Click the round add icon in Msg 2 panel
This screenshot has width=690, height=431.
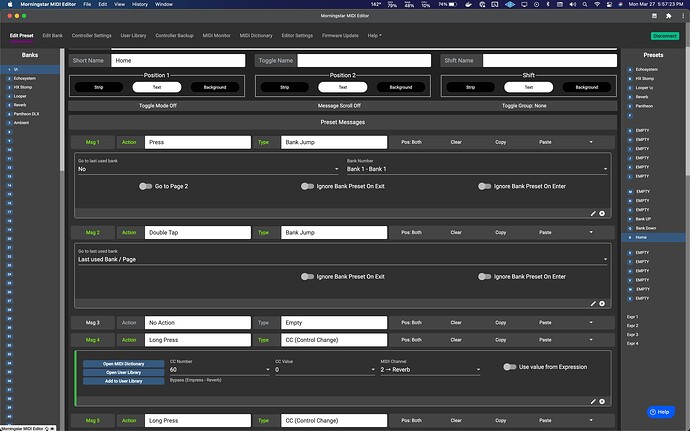click(x=602, y=304)
